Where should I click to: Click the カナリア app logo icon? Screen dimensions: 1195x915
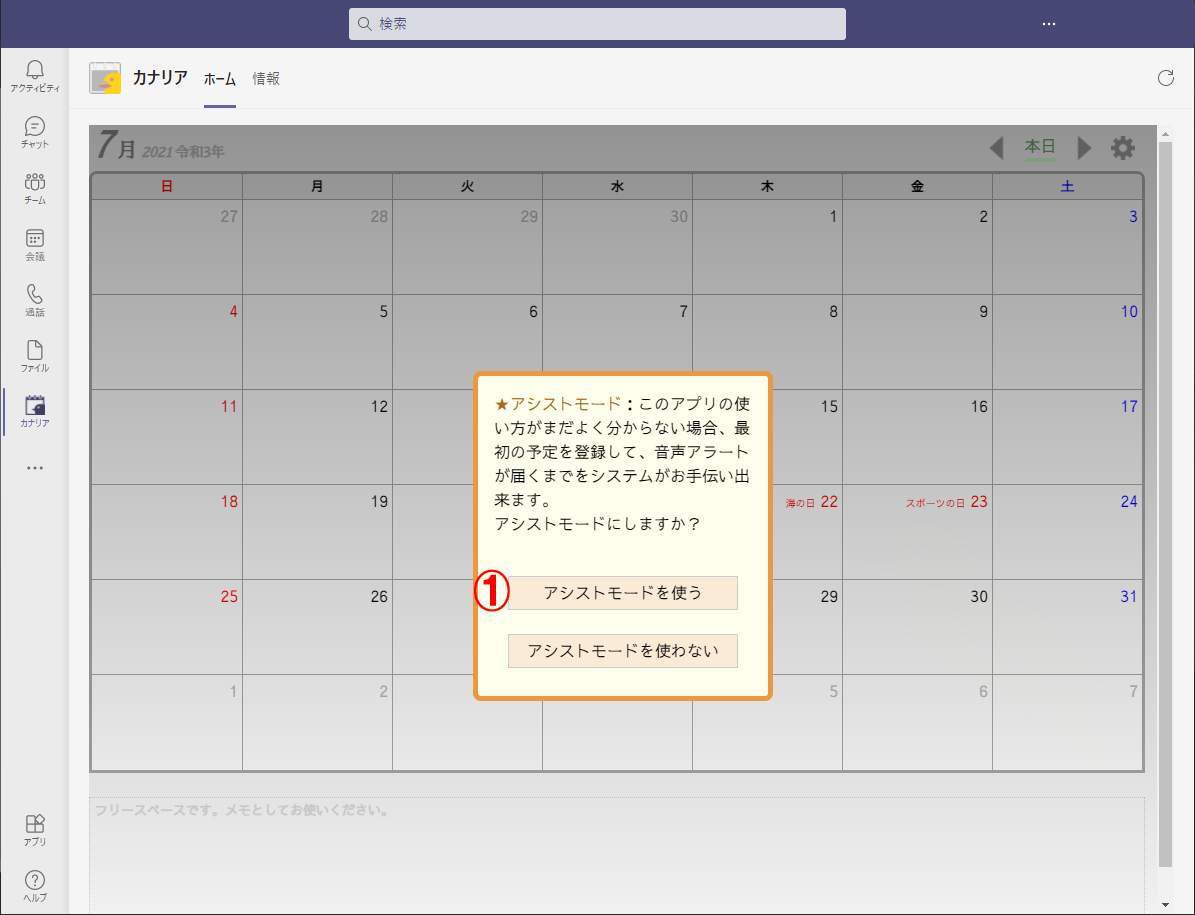coord(105,78)
